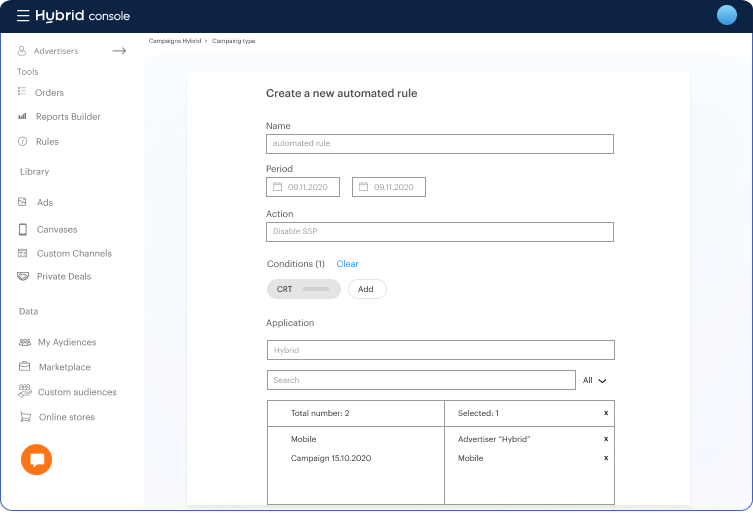Click the Orders list icon
753x513 pixels.
(x=22, y=91)
